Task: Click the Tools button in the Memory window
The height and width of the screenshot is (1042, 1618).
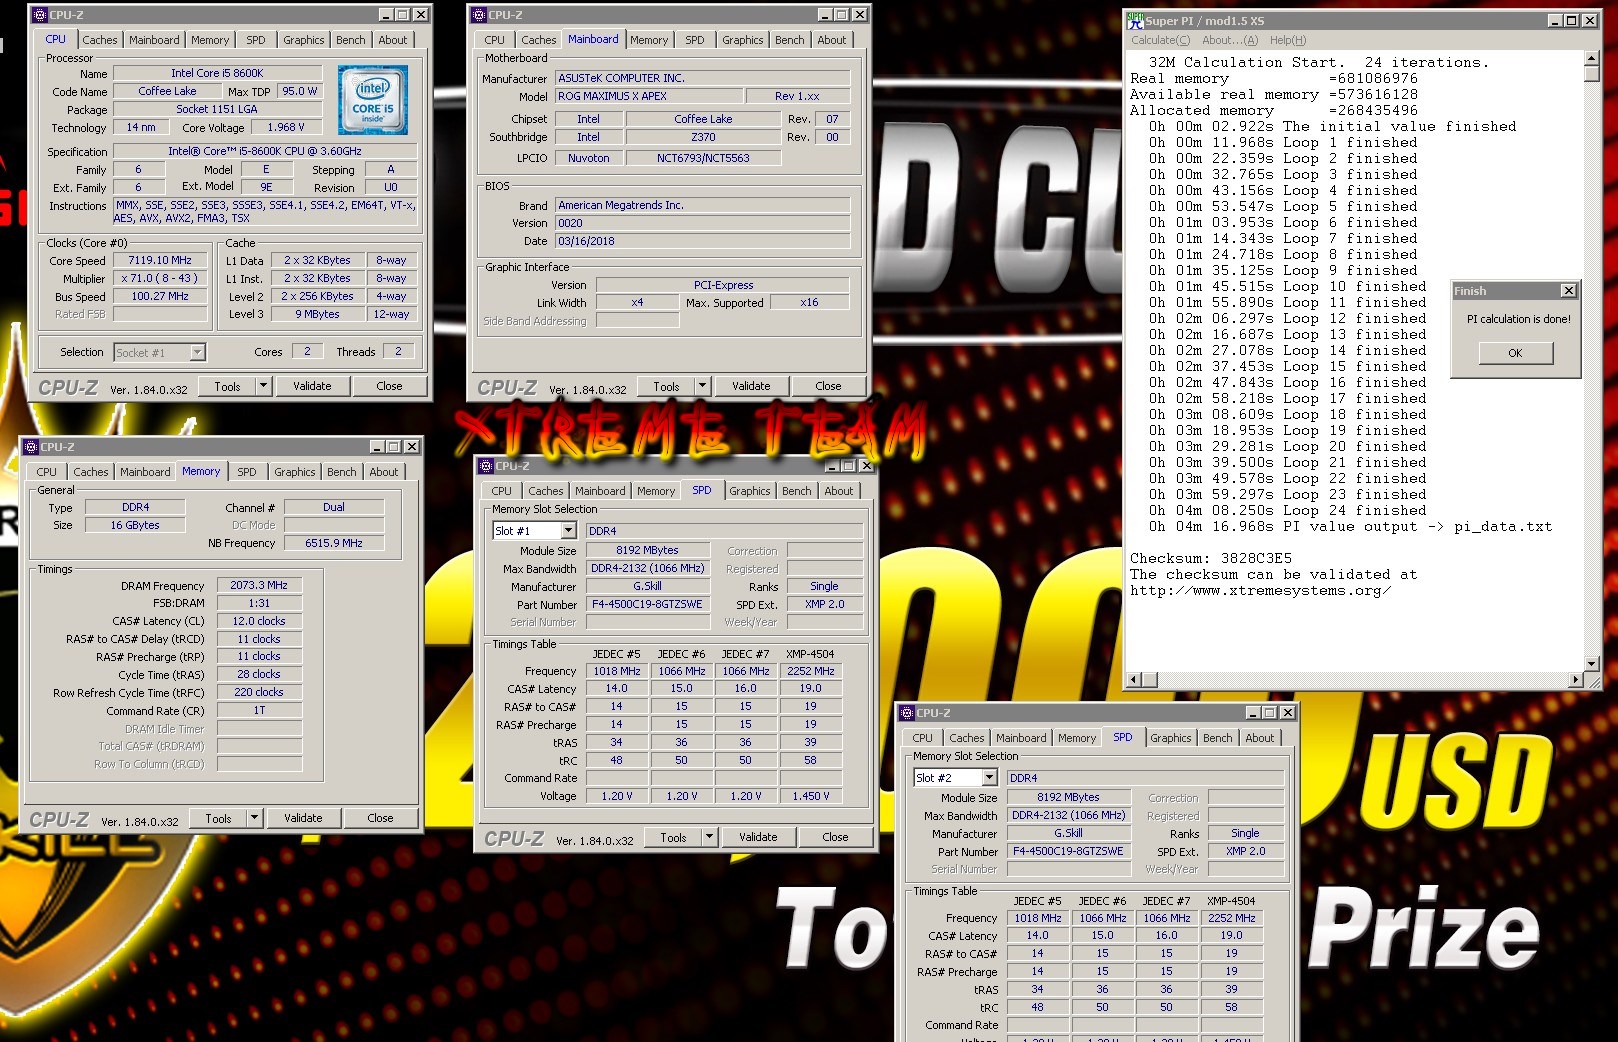Action: pyautogui.click(x=218, y=818)
